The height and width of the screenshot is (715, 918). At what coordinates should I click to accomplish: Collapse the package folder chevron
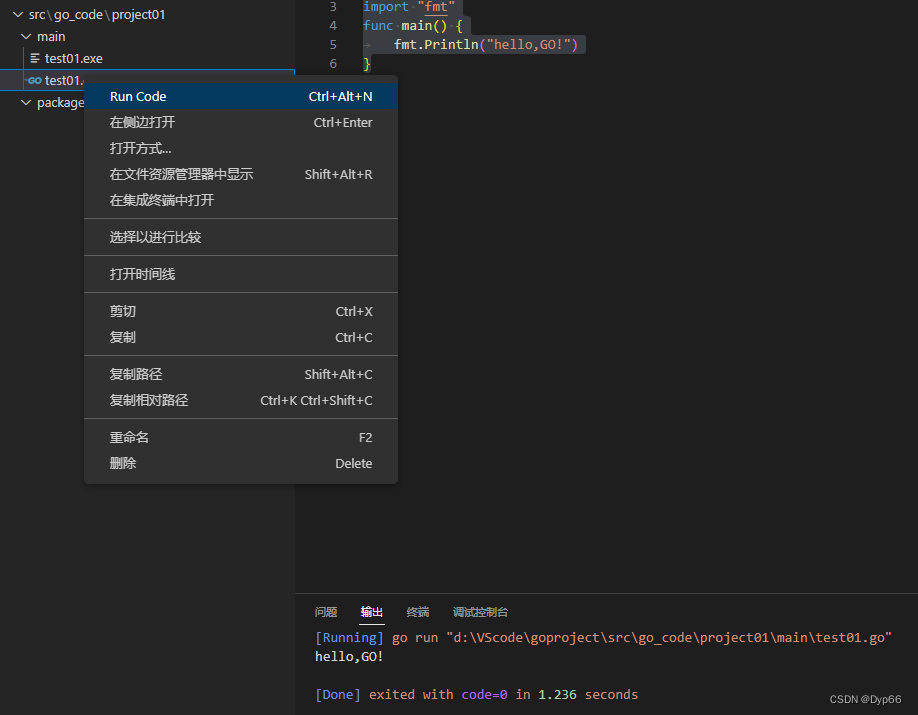[26, 102]
